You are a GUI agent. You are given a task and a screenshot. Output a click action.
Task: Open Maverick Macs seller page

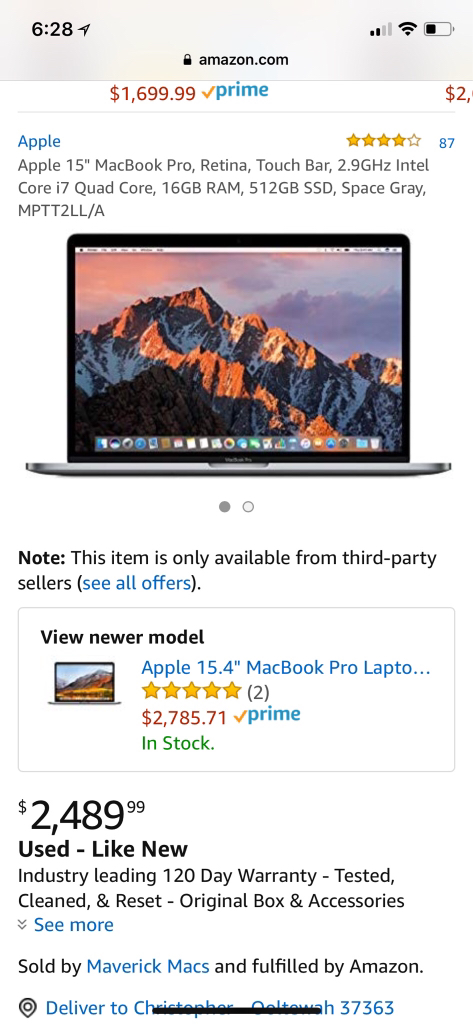tap(148, 966)
